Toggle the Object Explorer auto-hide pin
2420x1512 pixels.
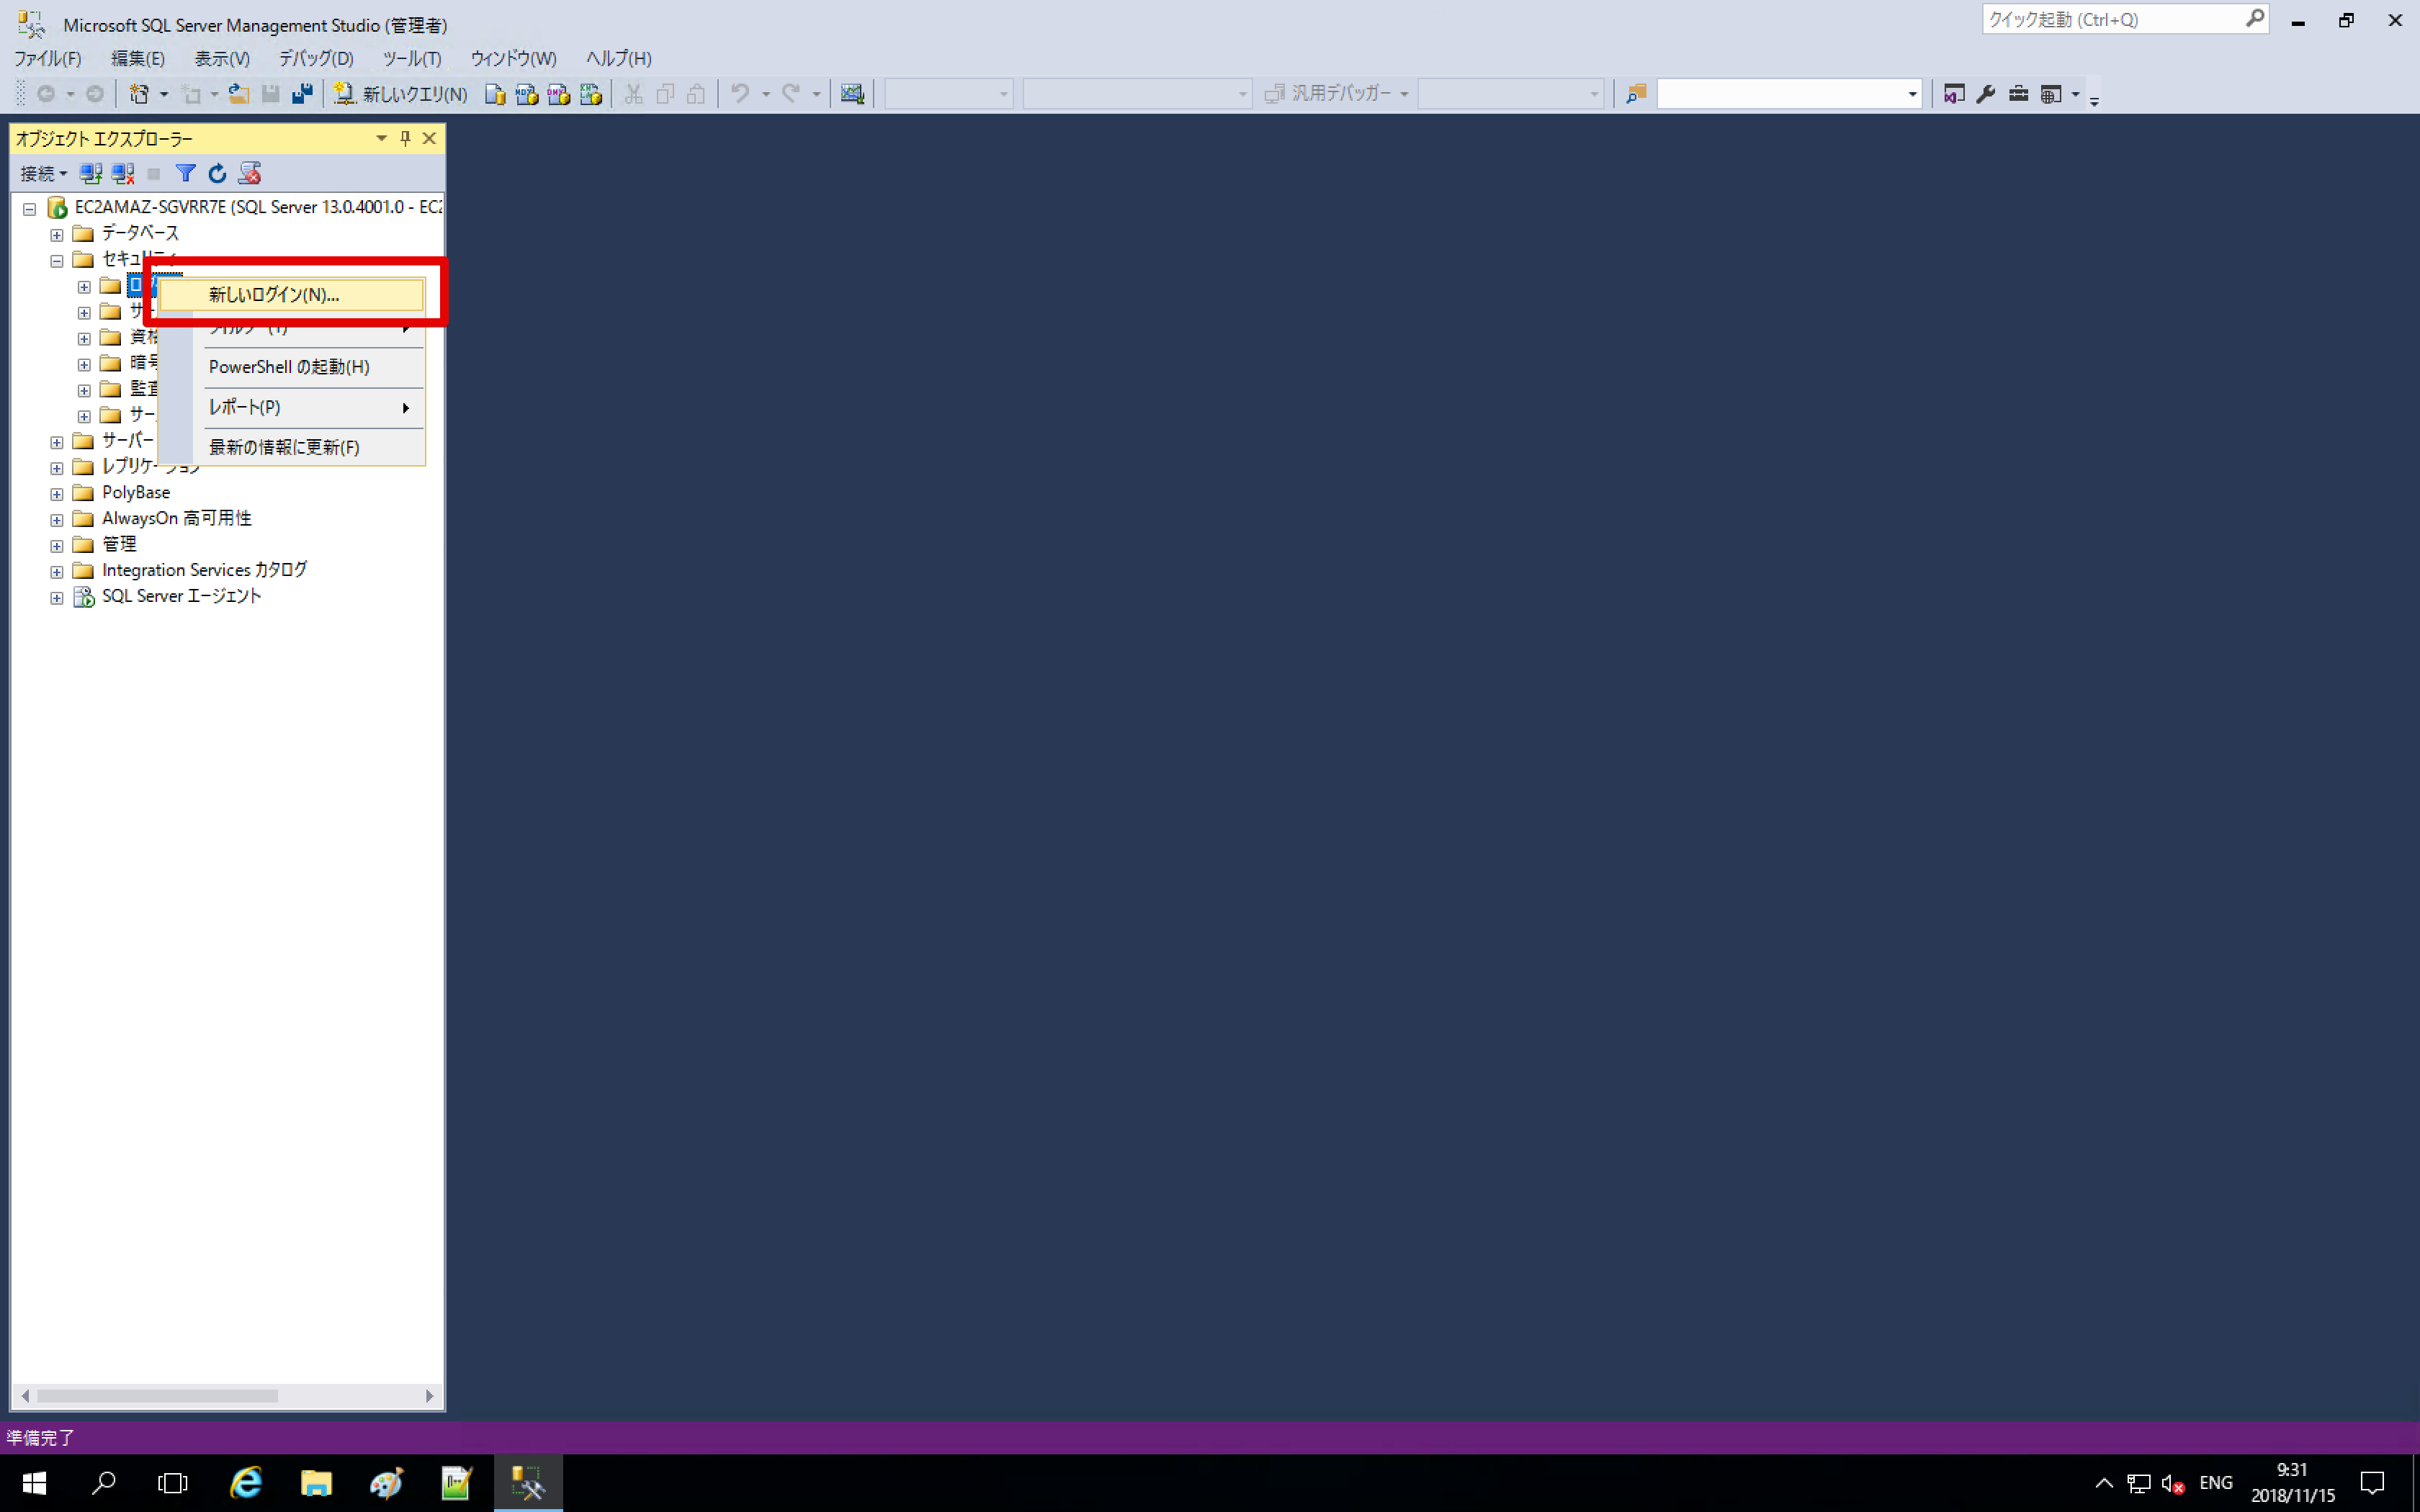coord(405,138)
